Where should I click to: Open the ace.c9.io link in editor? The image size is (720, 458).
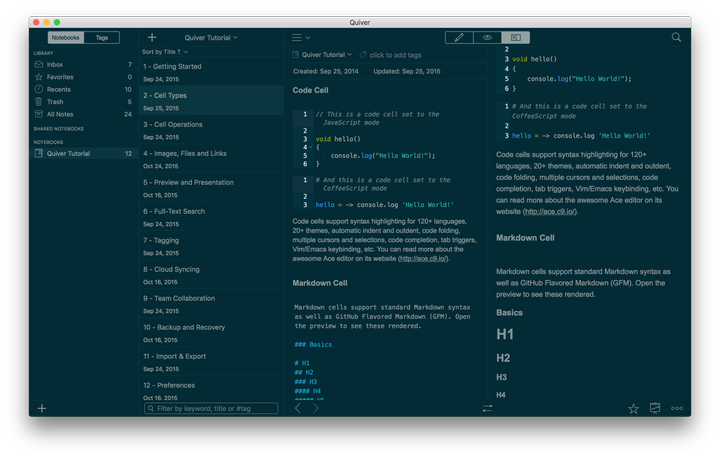[x=422, y=258]
